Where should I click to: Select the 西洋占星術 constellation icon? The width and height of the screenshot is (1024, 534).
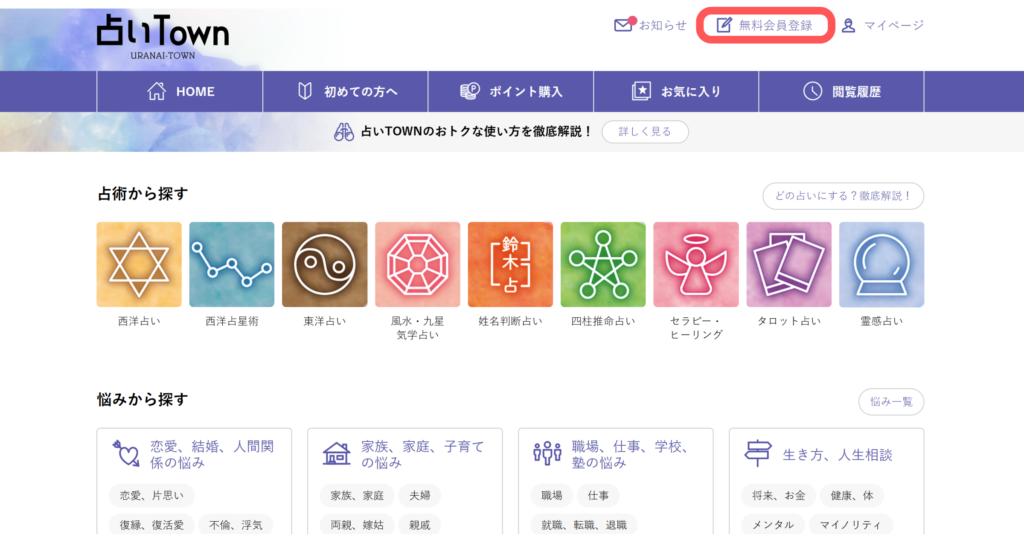click(232, 264)
